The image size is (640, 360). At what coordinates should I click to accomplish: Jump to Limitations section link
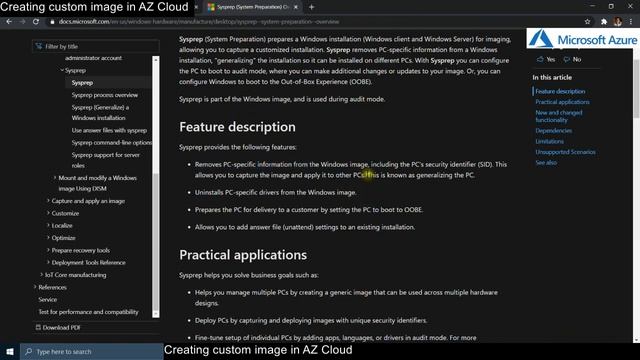pos(549,141)
